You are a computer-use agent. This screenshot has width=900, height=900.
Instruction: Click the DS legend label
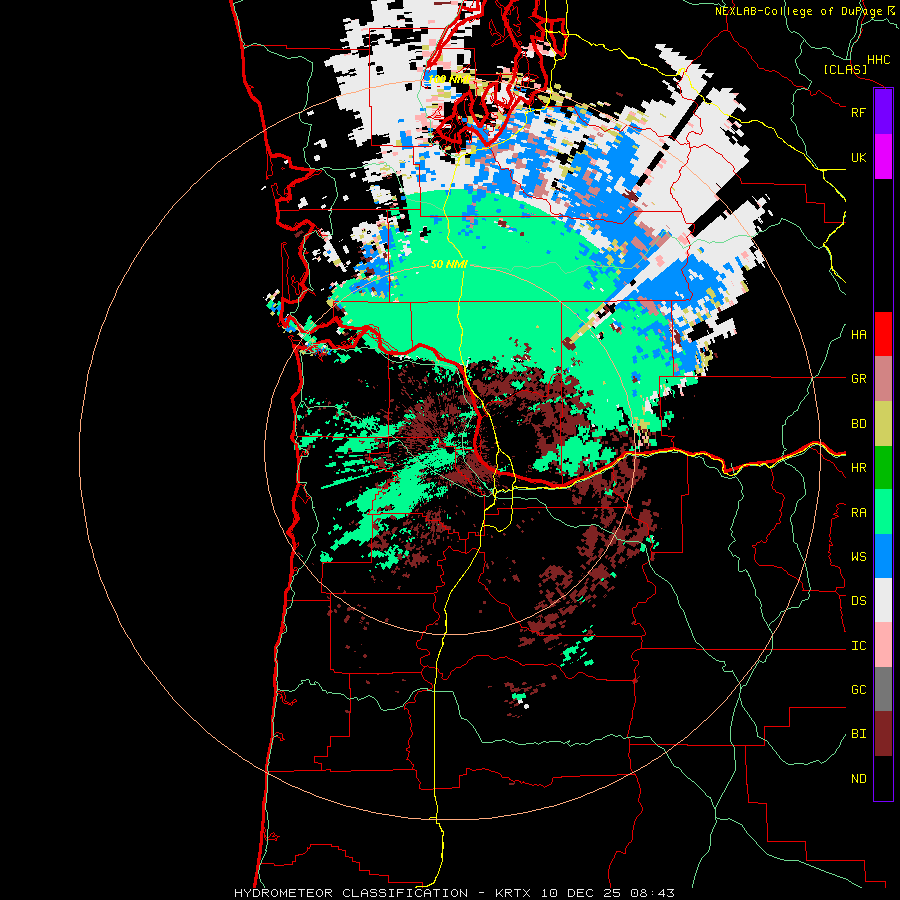click(x=859, y=601)
